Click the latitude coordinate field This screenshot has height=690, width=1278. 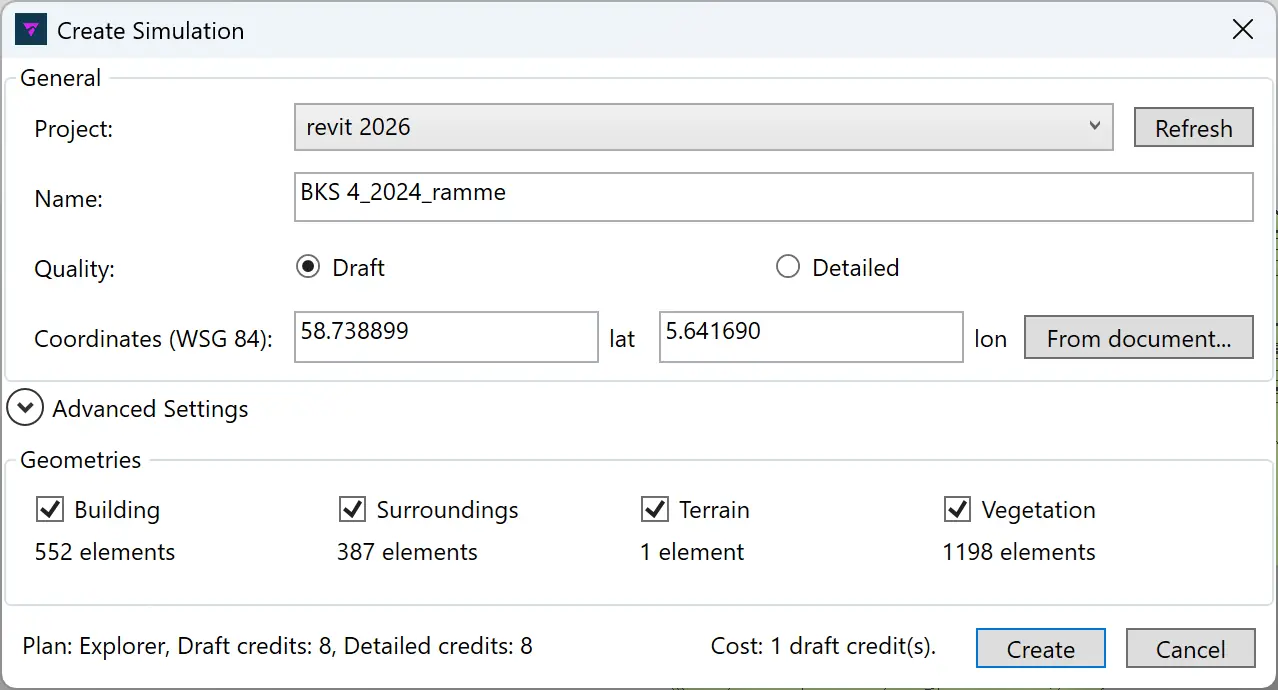[446, 337]
